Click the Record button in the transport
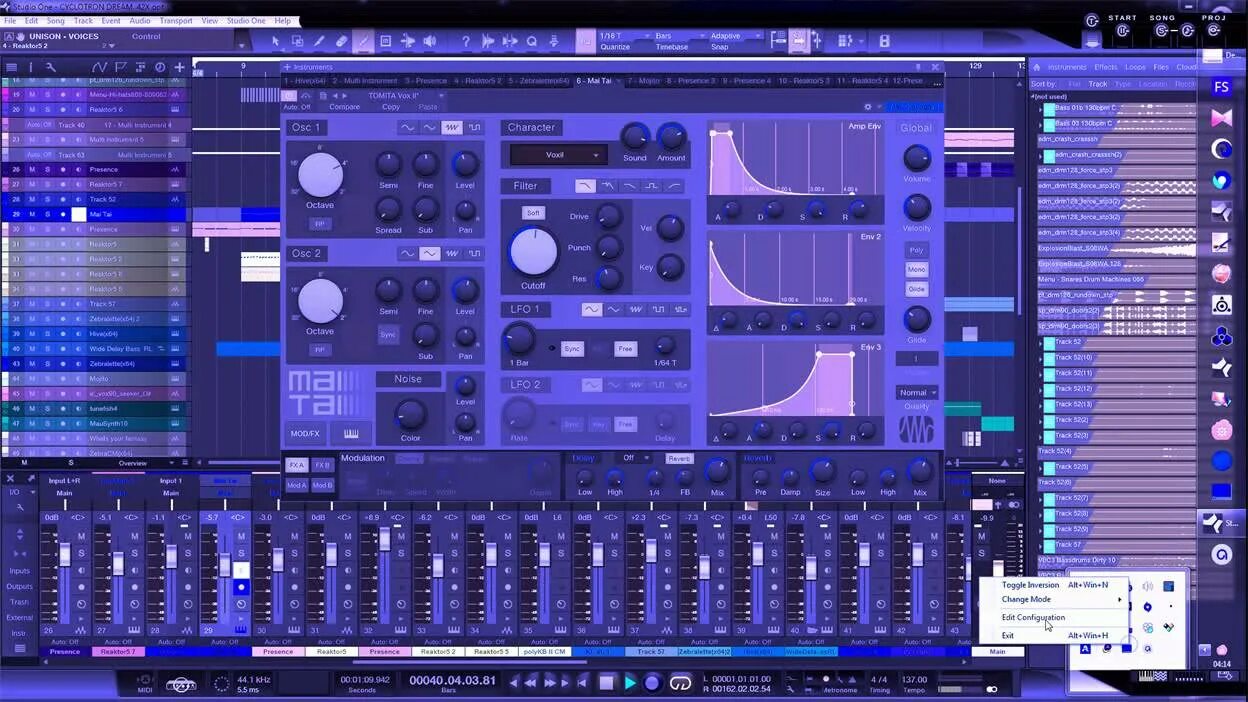The image size is (1248, 702). tap(652, 681)
